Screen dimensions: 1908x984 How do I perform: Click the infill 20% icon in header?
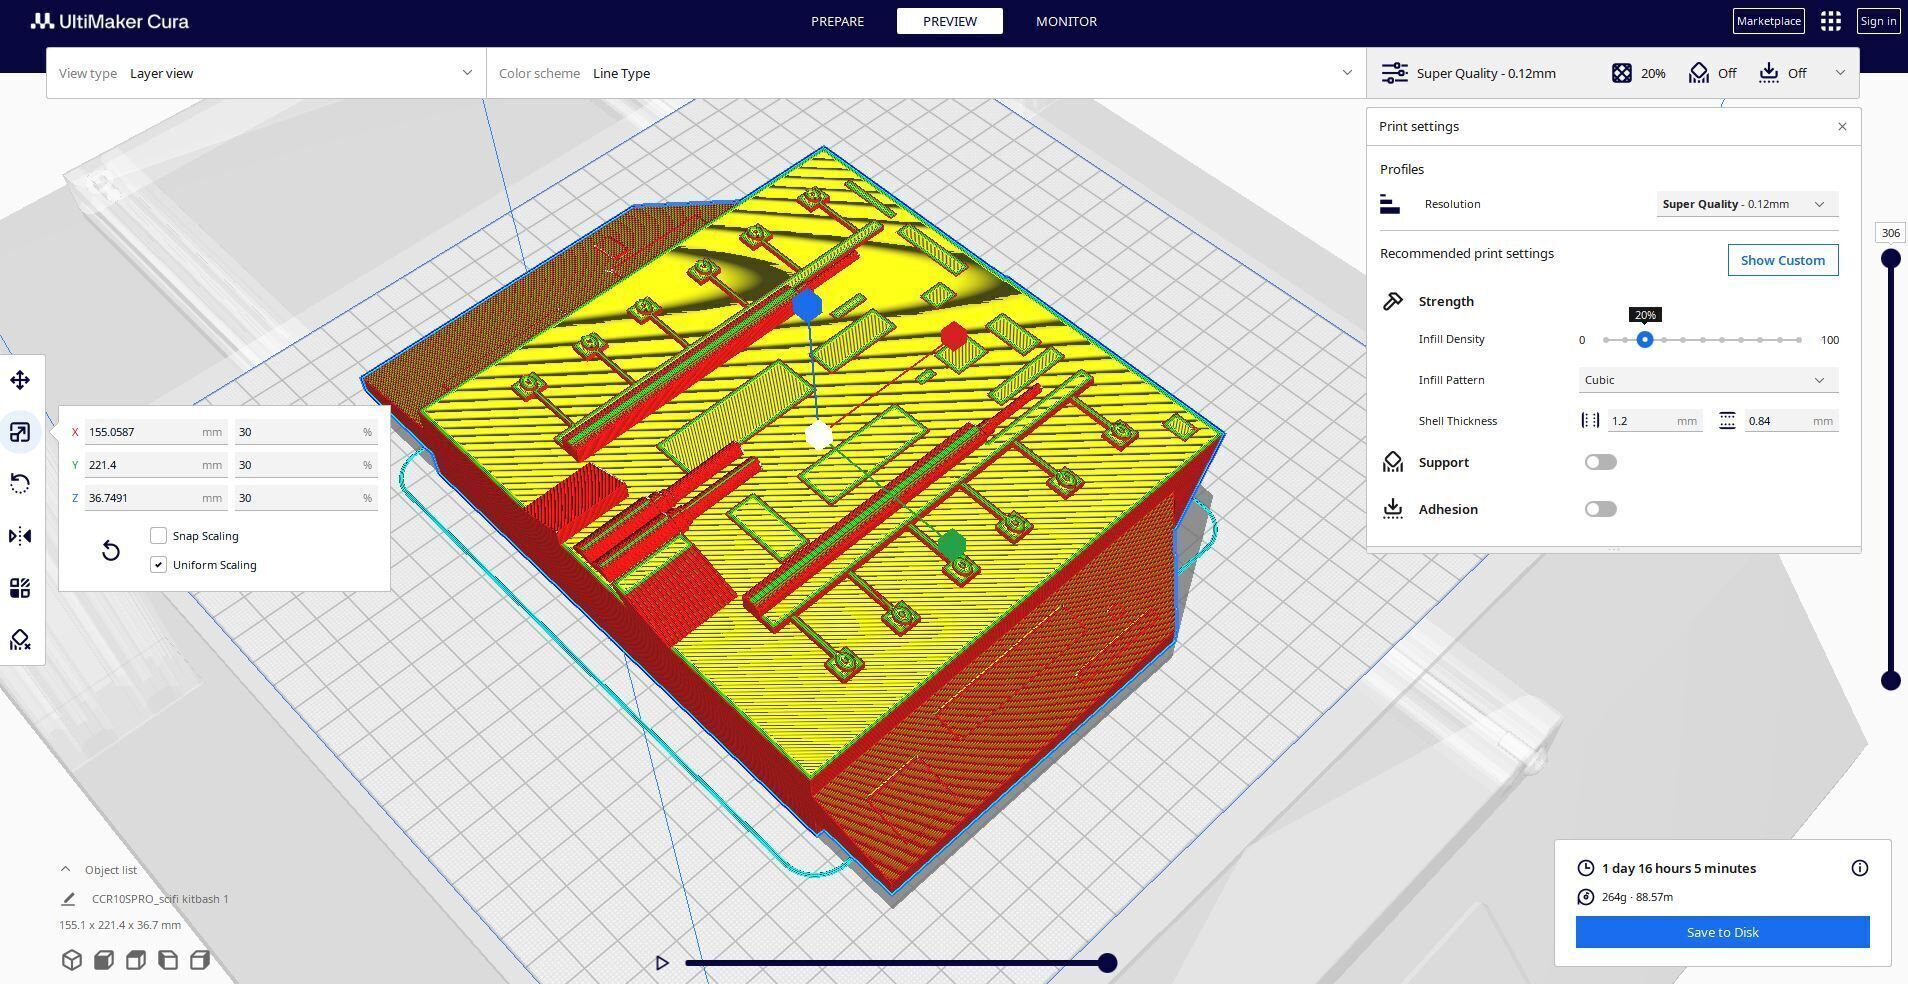tap(1622, 73)
